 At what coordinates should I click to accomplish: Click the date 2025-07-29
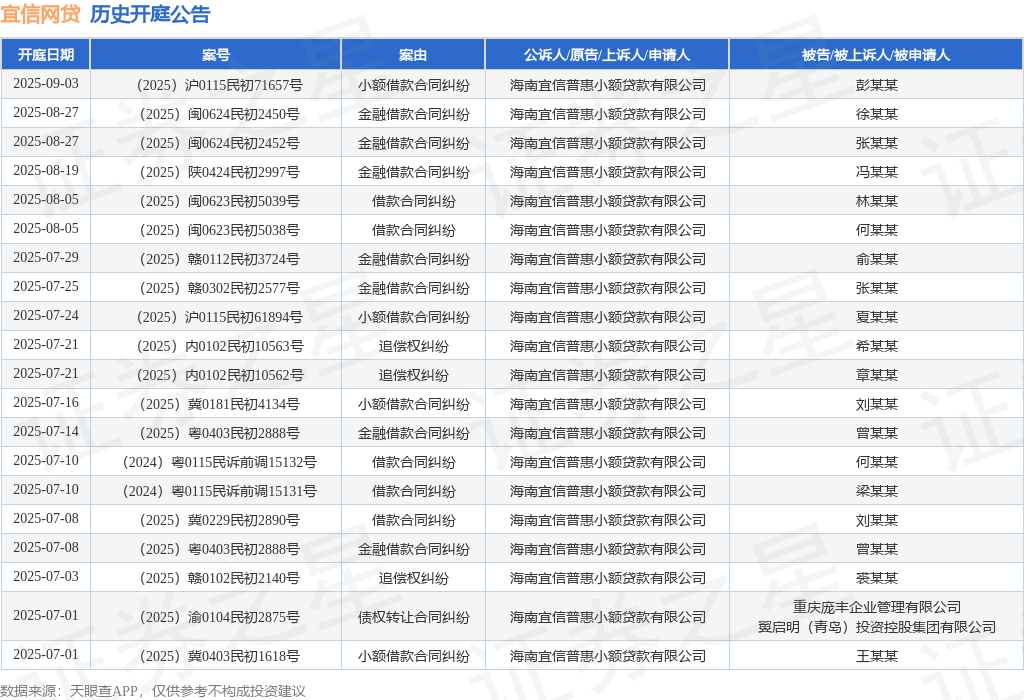pos(46,257)
